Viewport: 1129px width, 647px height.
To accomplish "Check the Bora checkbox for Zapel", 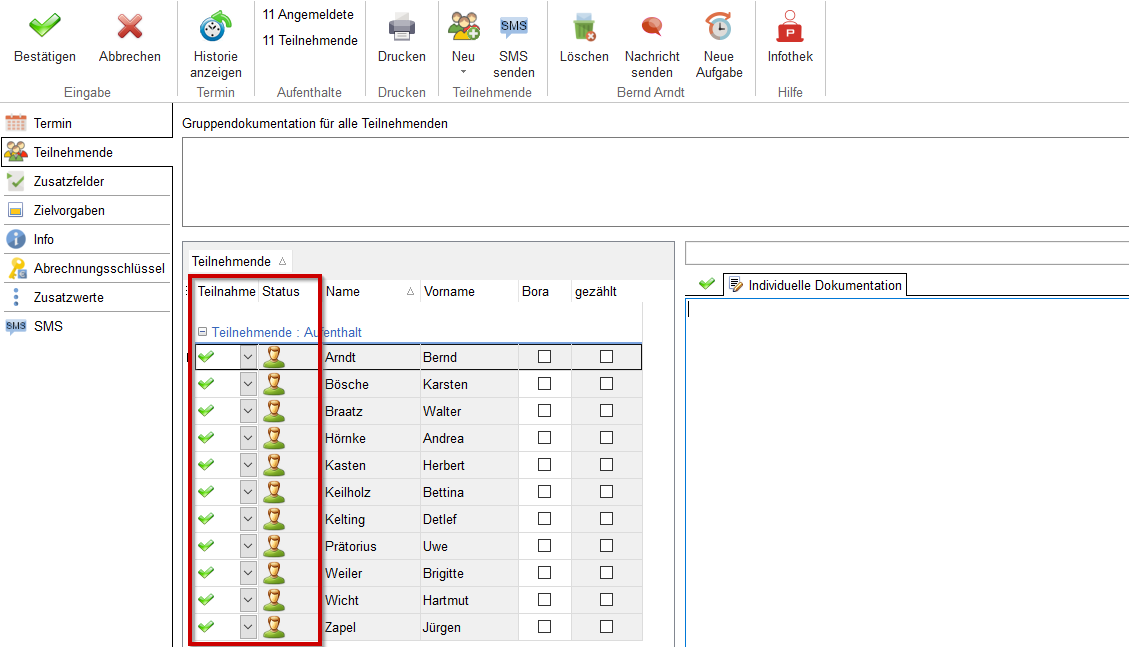I will [545, 627].
